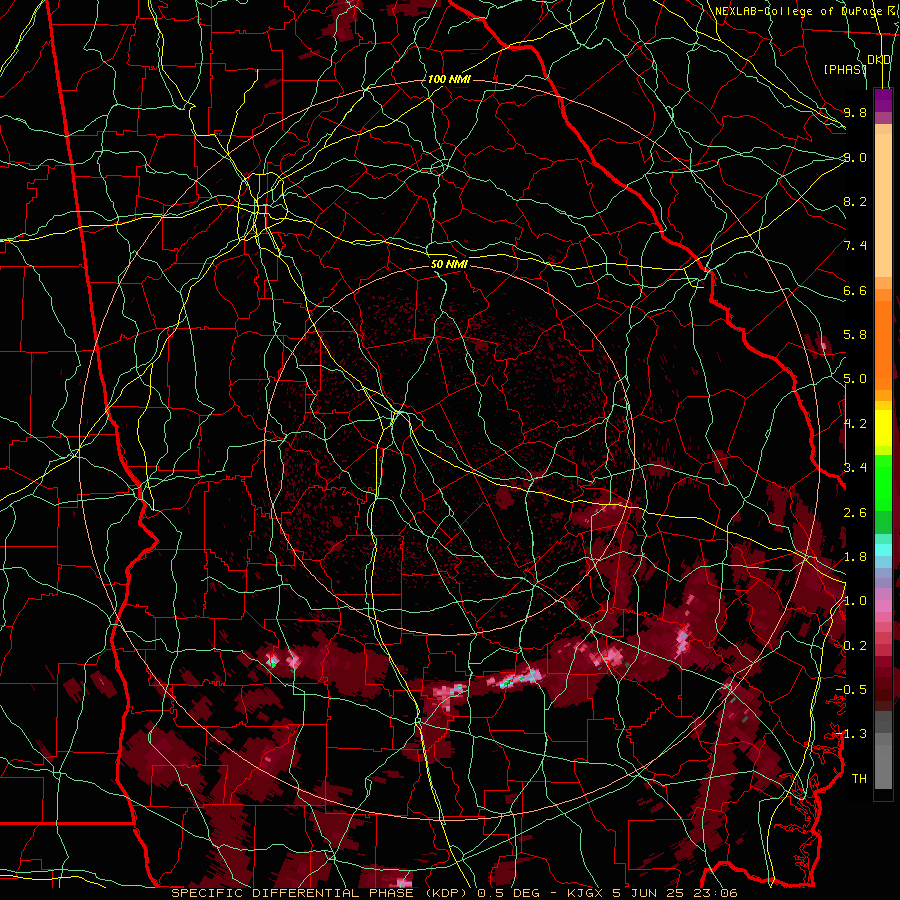Click the 4.2 value on the color scale
The width and height of the screenshot is (900, 900).
[855, 424]
